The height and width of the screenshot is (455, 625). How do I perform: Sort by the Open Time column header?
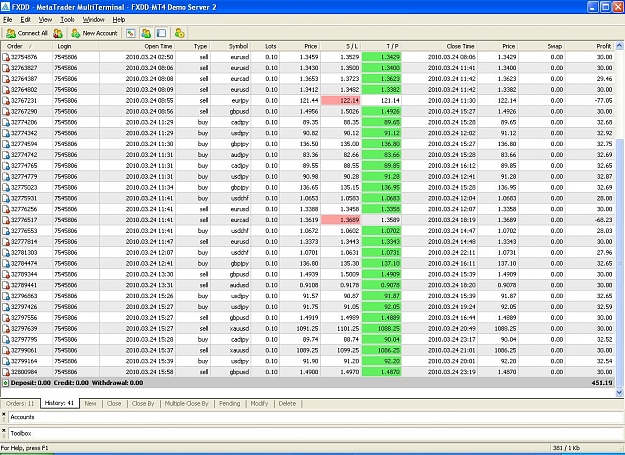137,46
